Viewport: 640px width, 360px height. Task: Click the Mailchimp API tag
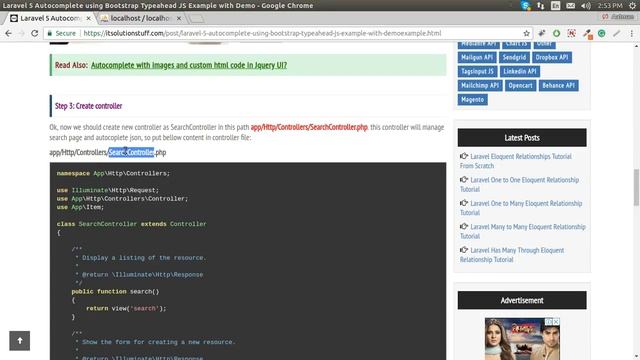tap(480, 86)
